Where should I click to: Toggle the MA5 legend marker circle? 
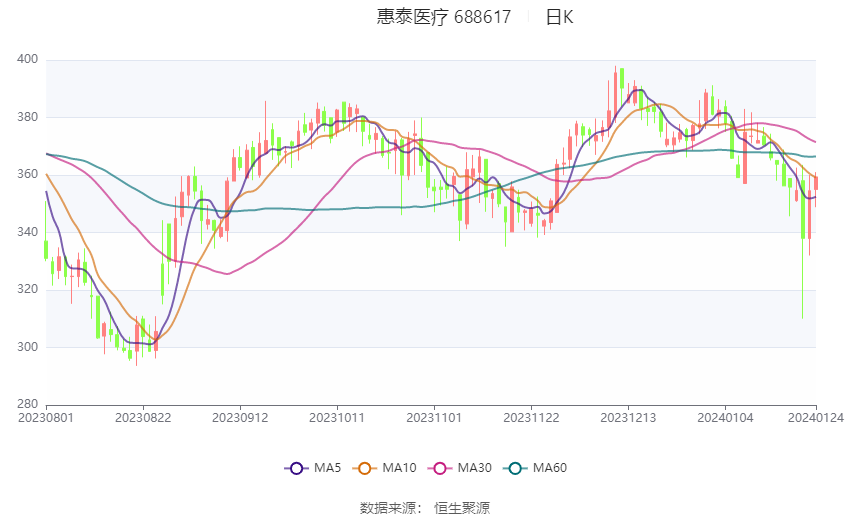[296, 468]
